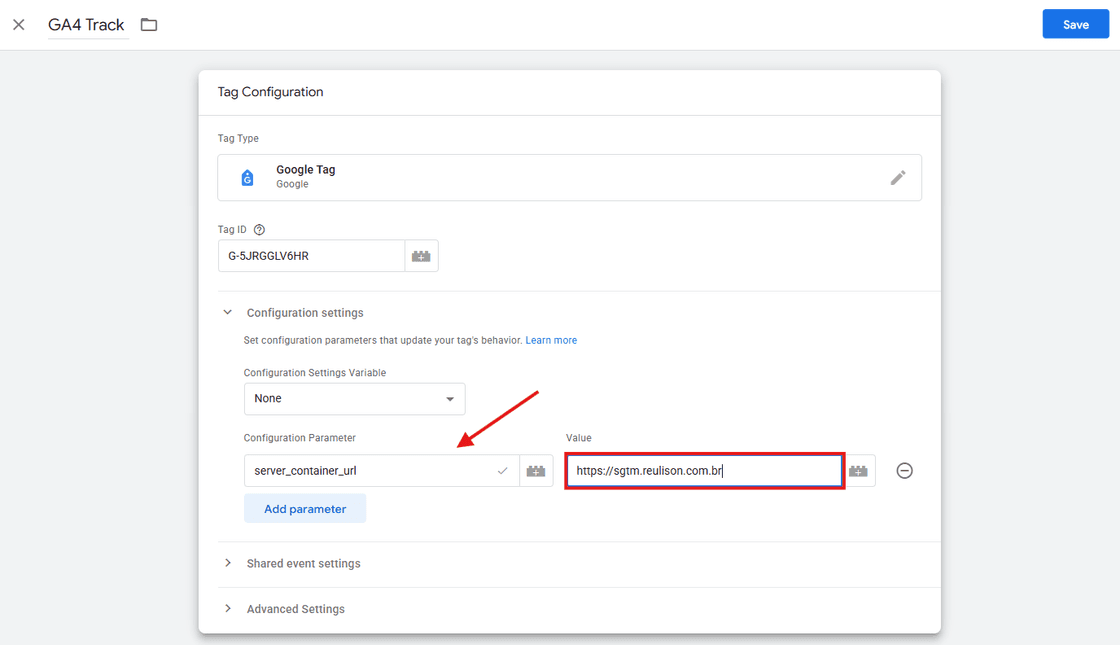Click the GA4 Track tag name to rename it
This screenshot has height=645, width=1120.
point(85,24)
